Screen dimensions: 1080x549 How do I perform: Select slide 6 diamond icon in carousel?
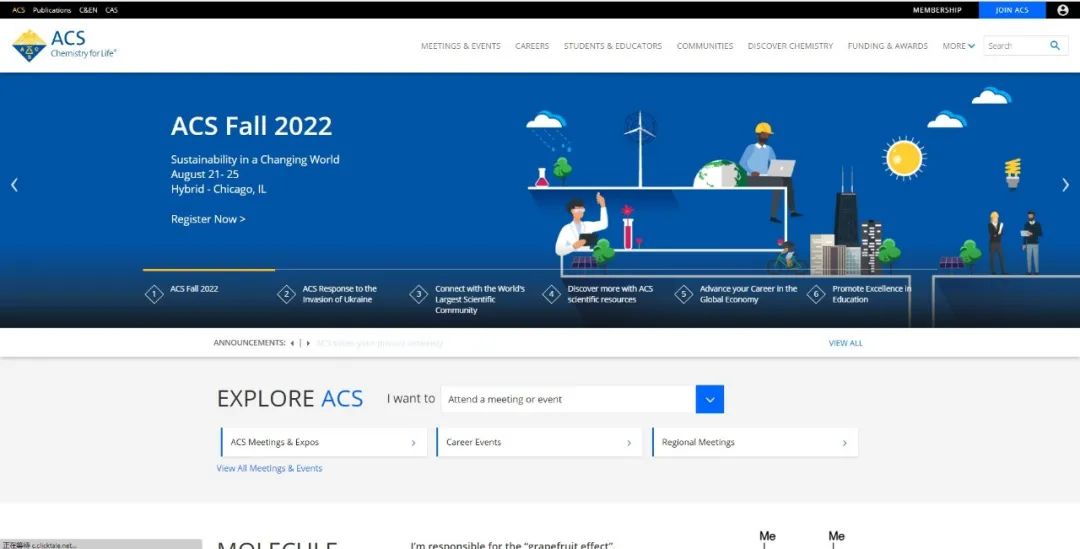click(816, 294)
